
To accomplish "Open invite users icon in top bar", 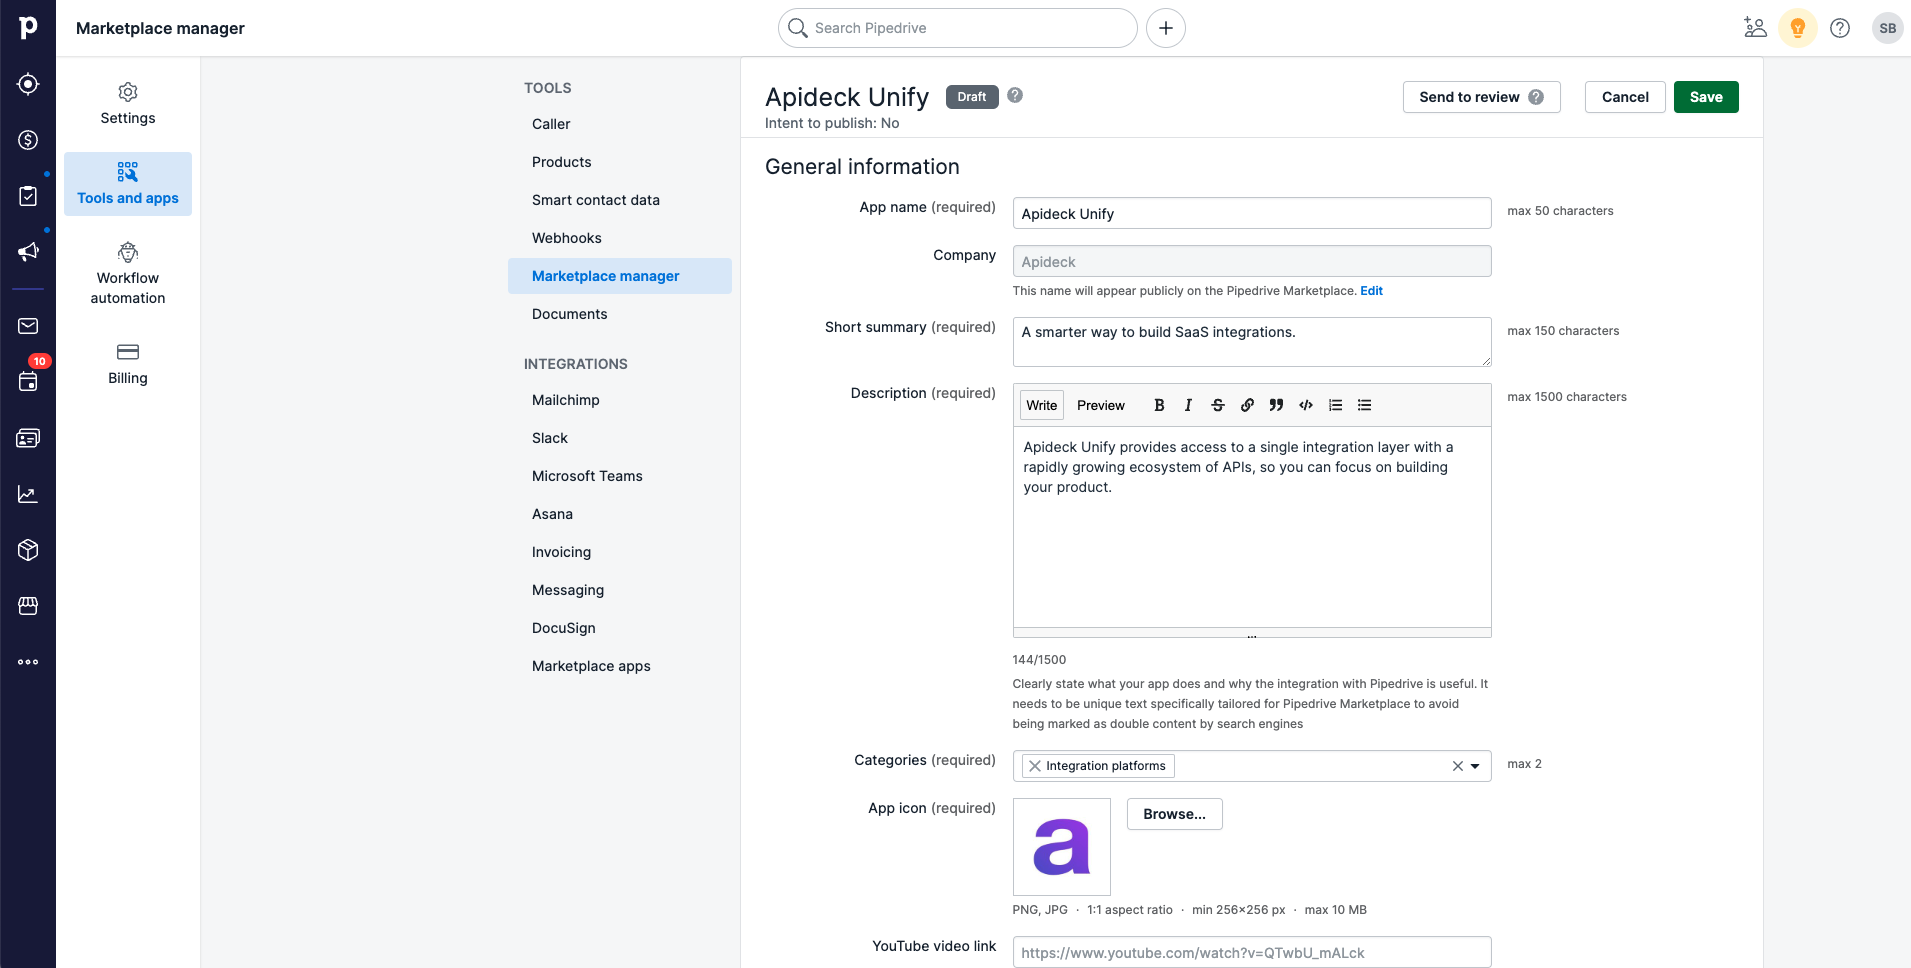I will pyautogui.click(x=1755, y=28).
